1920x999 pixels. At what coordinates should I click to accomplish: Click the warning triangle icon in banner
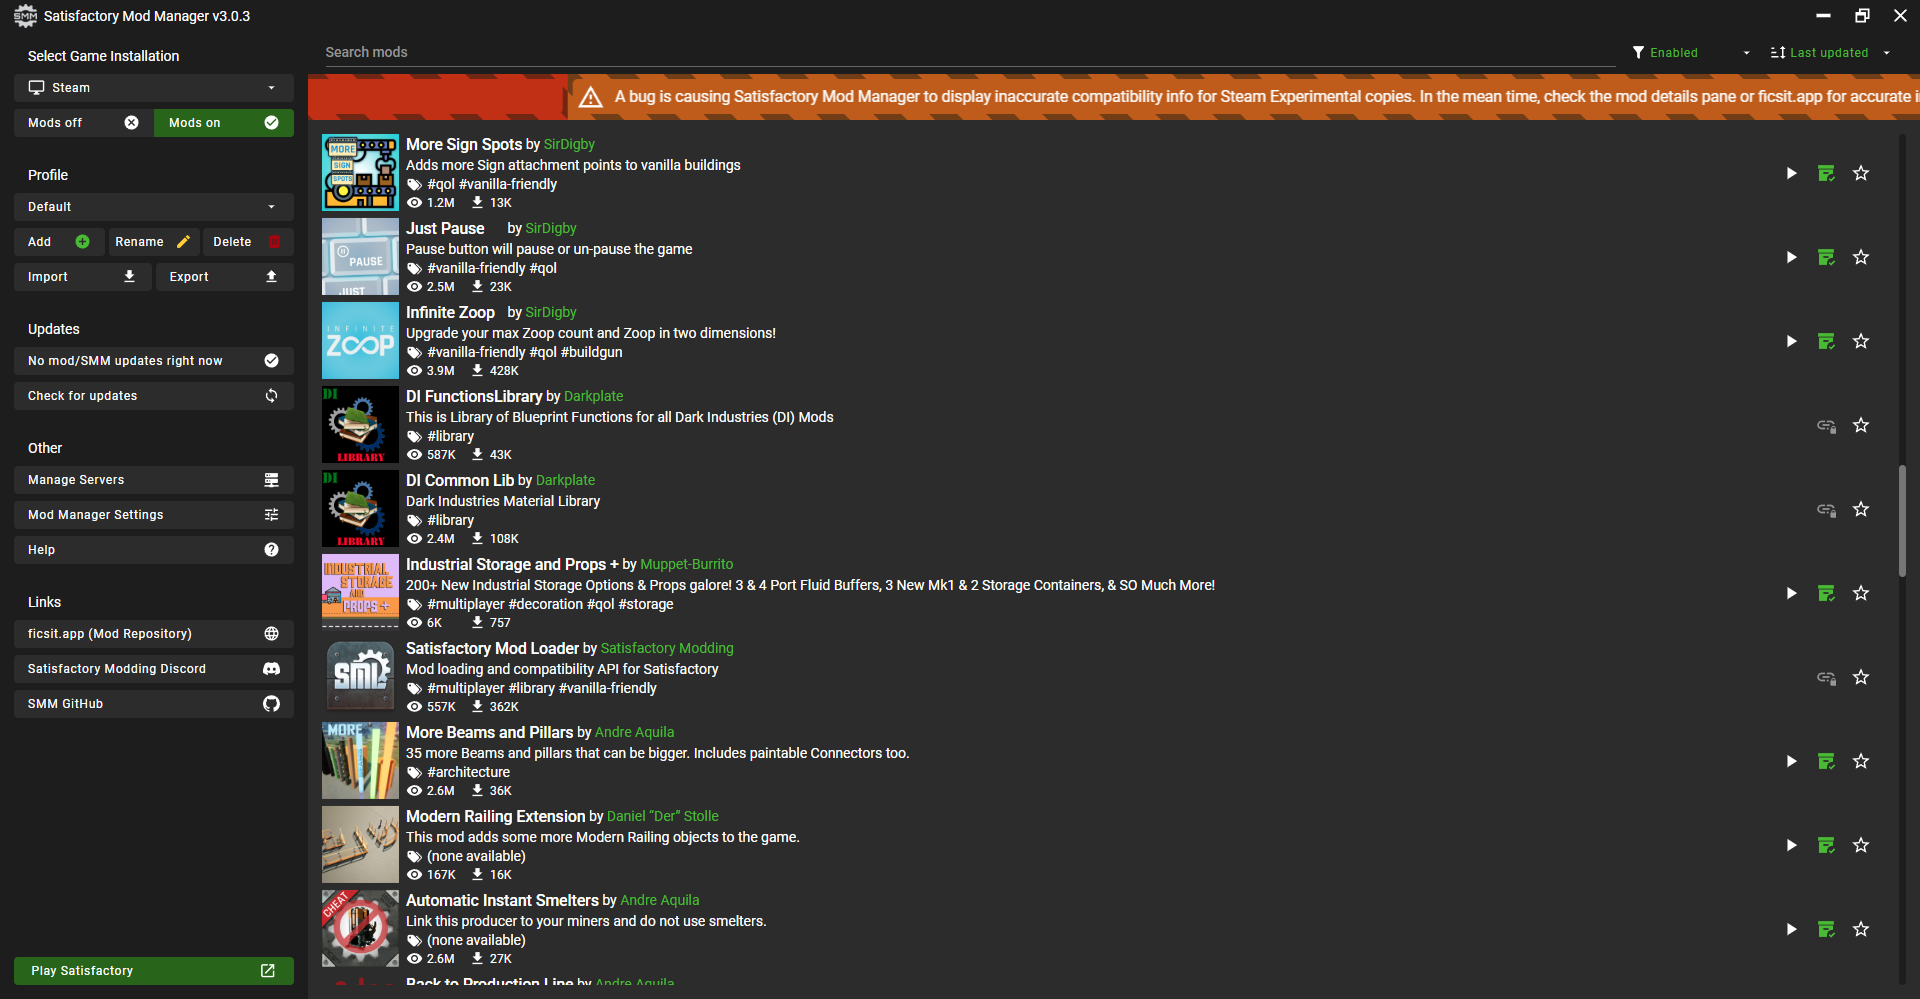pos(591,97)
